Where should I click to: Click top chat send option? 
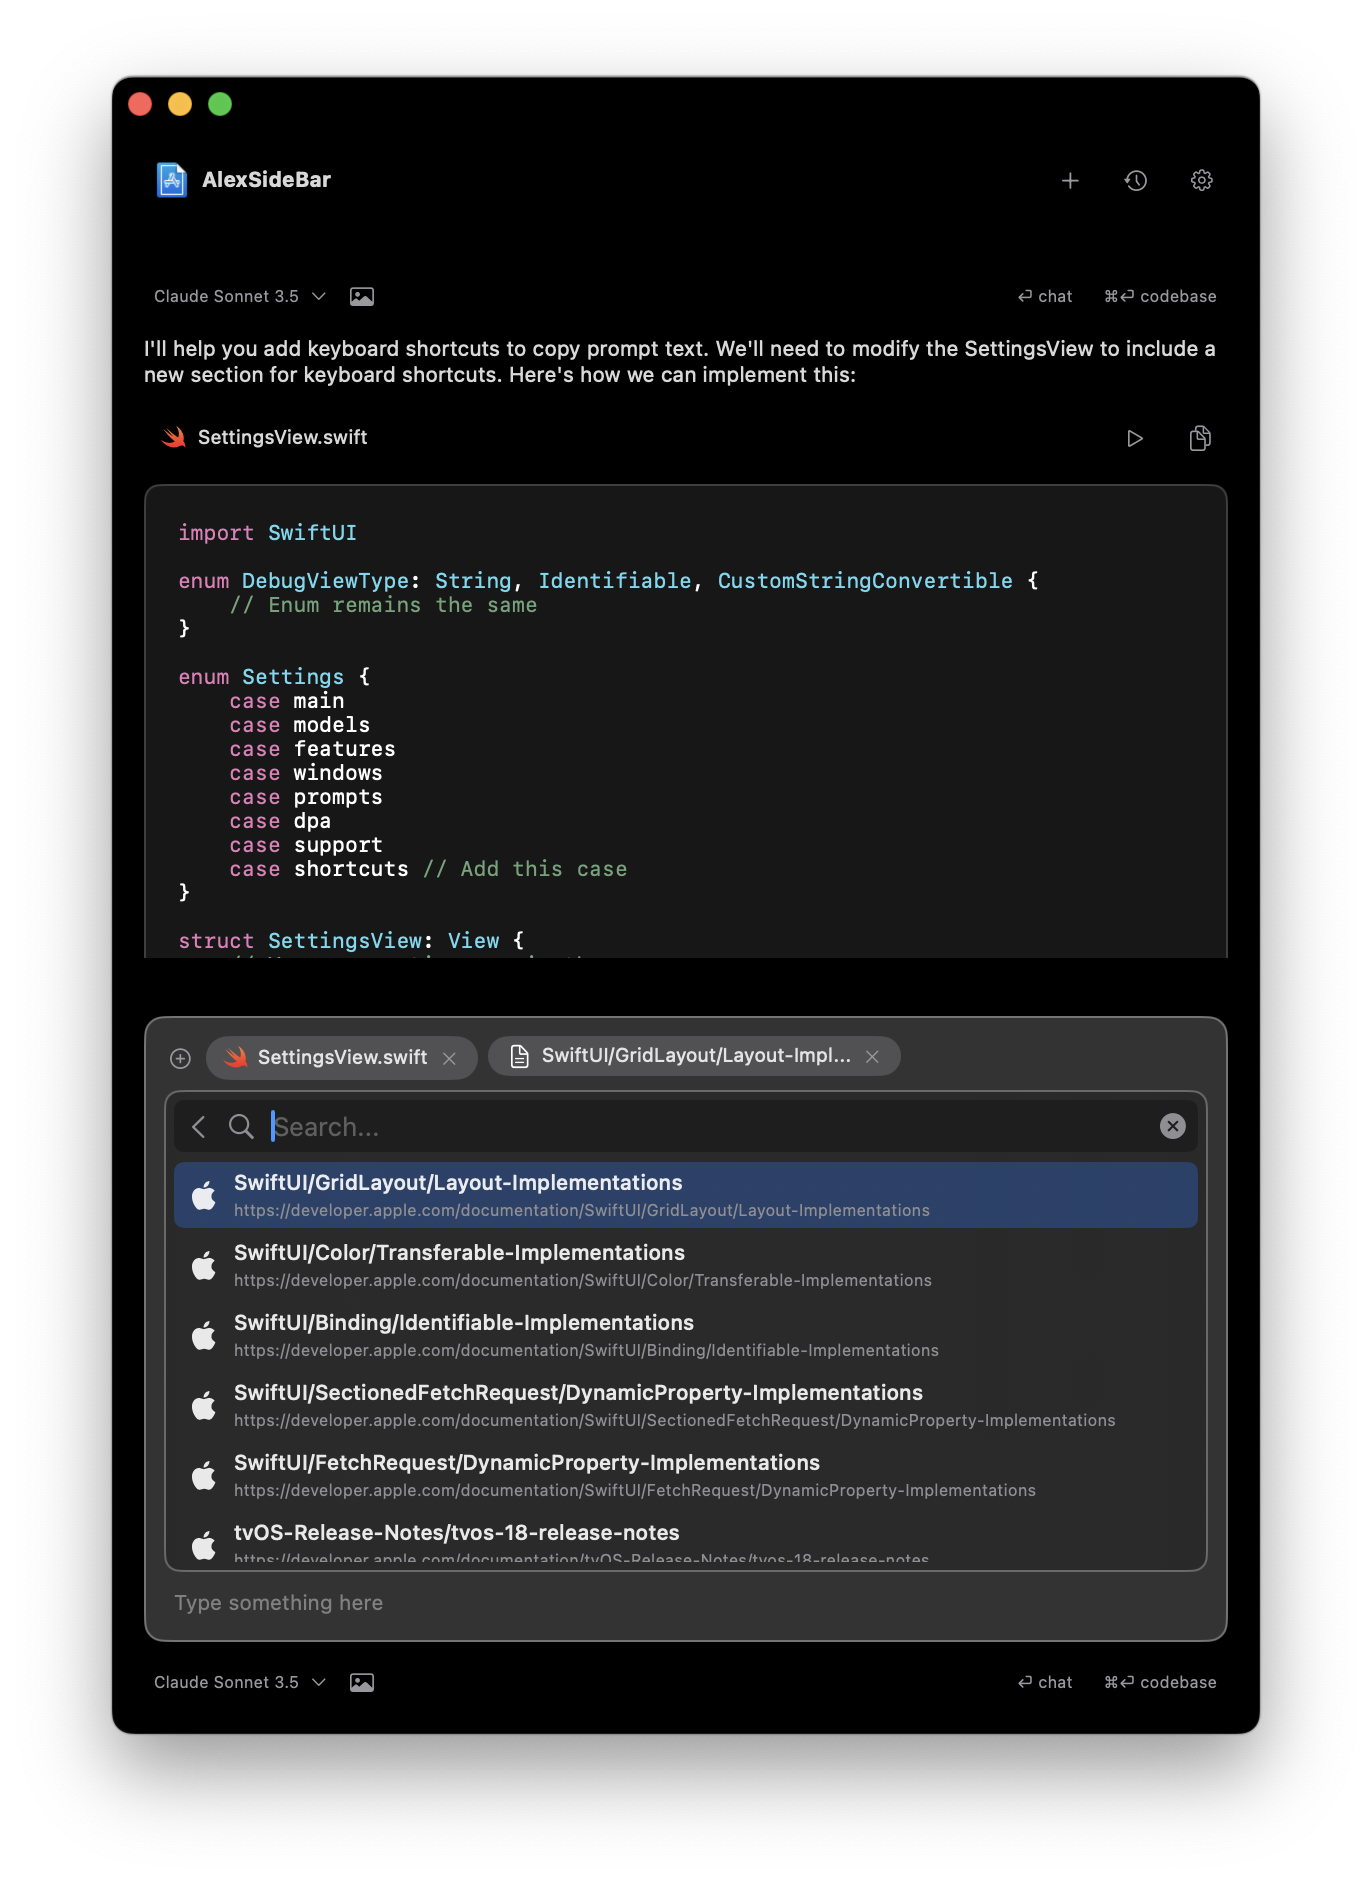coord(1045,296)
